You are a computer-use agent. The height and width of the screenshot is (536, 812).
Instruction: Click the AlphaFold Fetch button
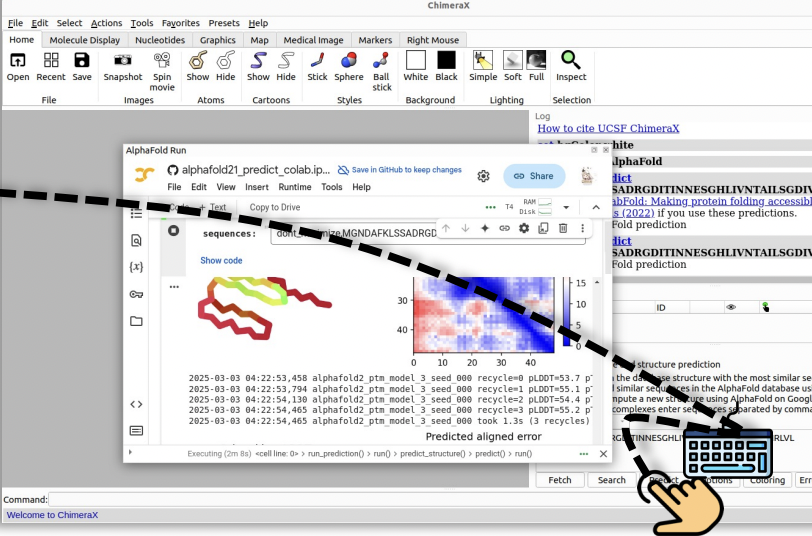560,480
